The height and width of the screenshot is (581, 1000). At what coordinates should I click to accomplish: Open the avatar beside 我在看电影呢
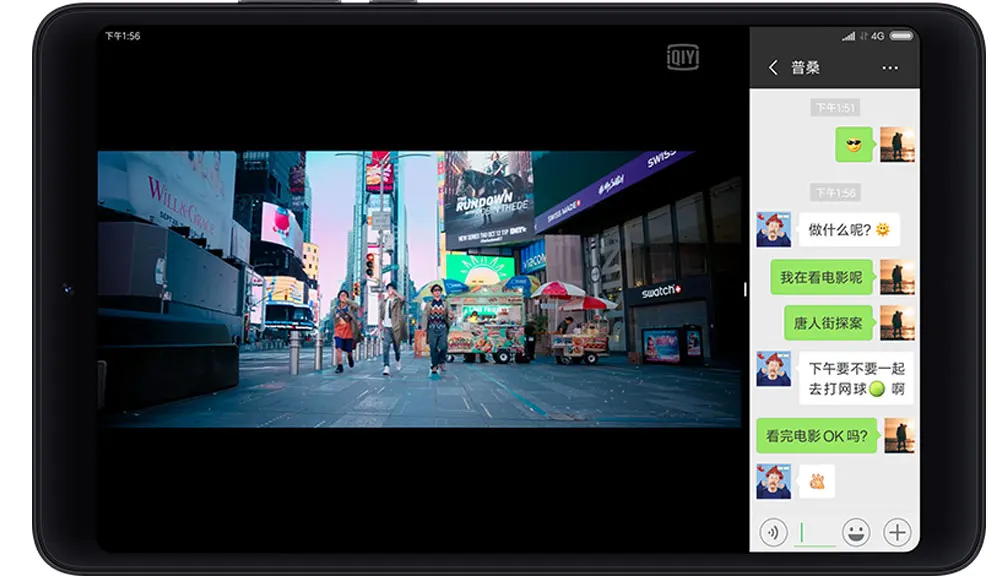coord(897,277)
